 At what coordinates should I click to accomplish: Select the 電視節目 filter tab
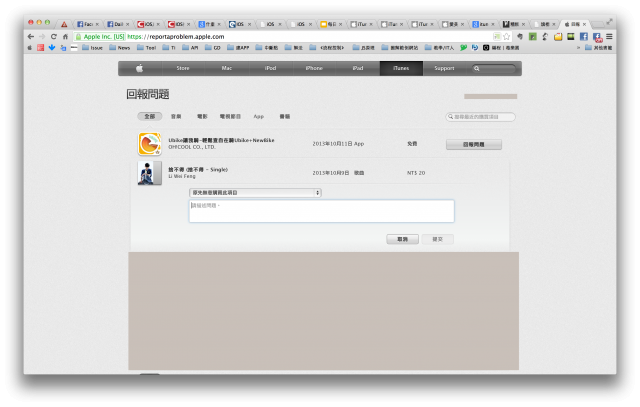coord(230,116)
